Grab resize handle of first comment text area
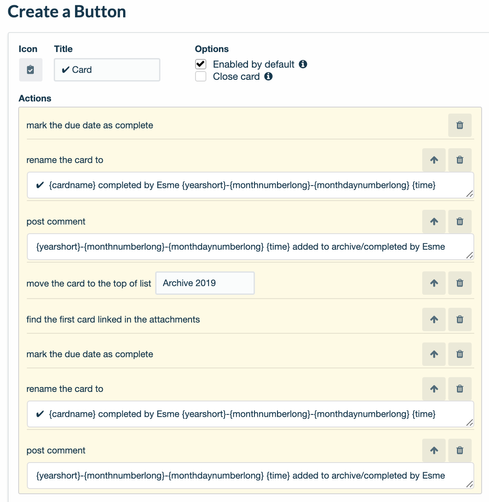The width and height of the screenshot is (489, 502). pyautogui.click(x=469, y=256)
